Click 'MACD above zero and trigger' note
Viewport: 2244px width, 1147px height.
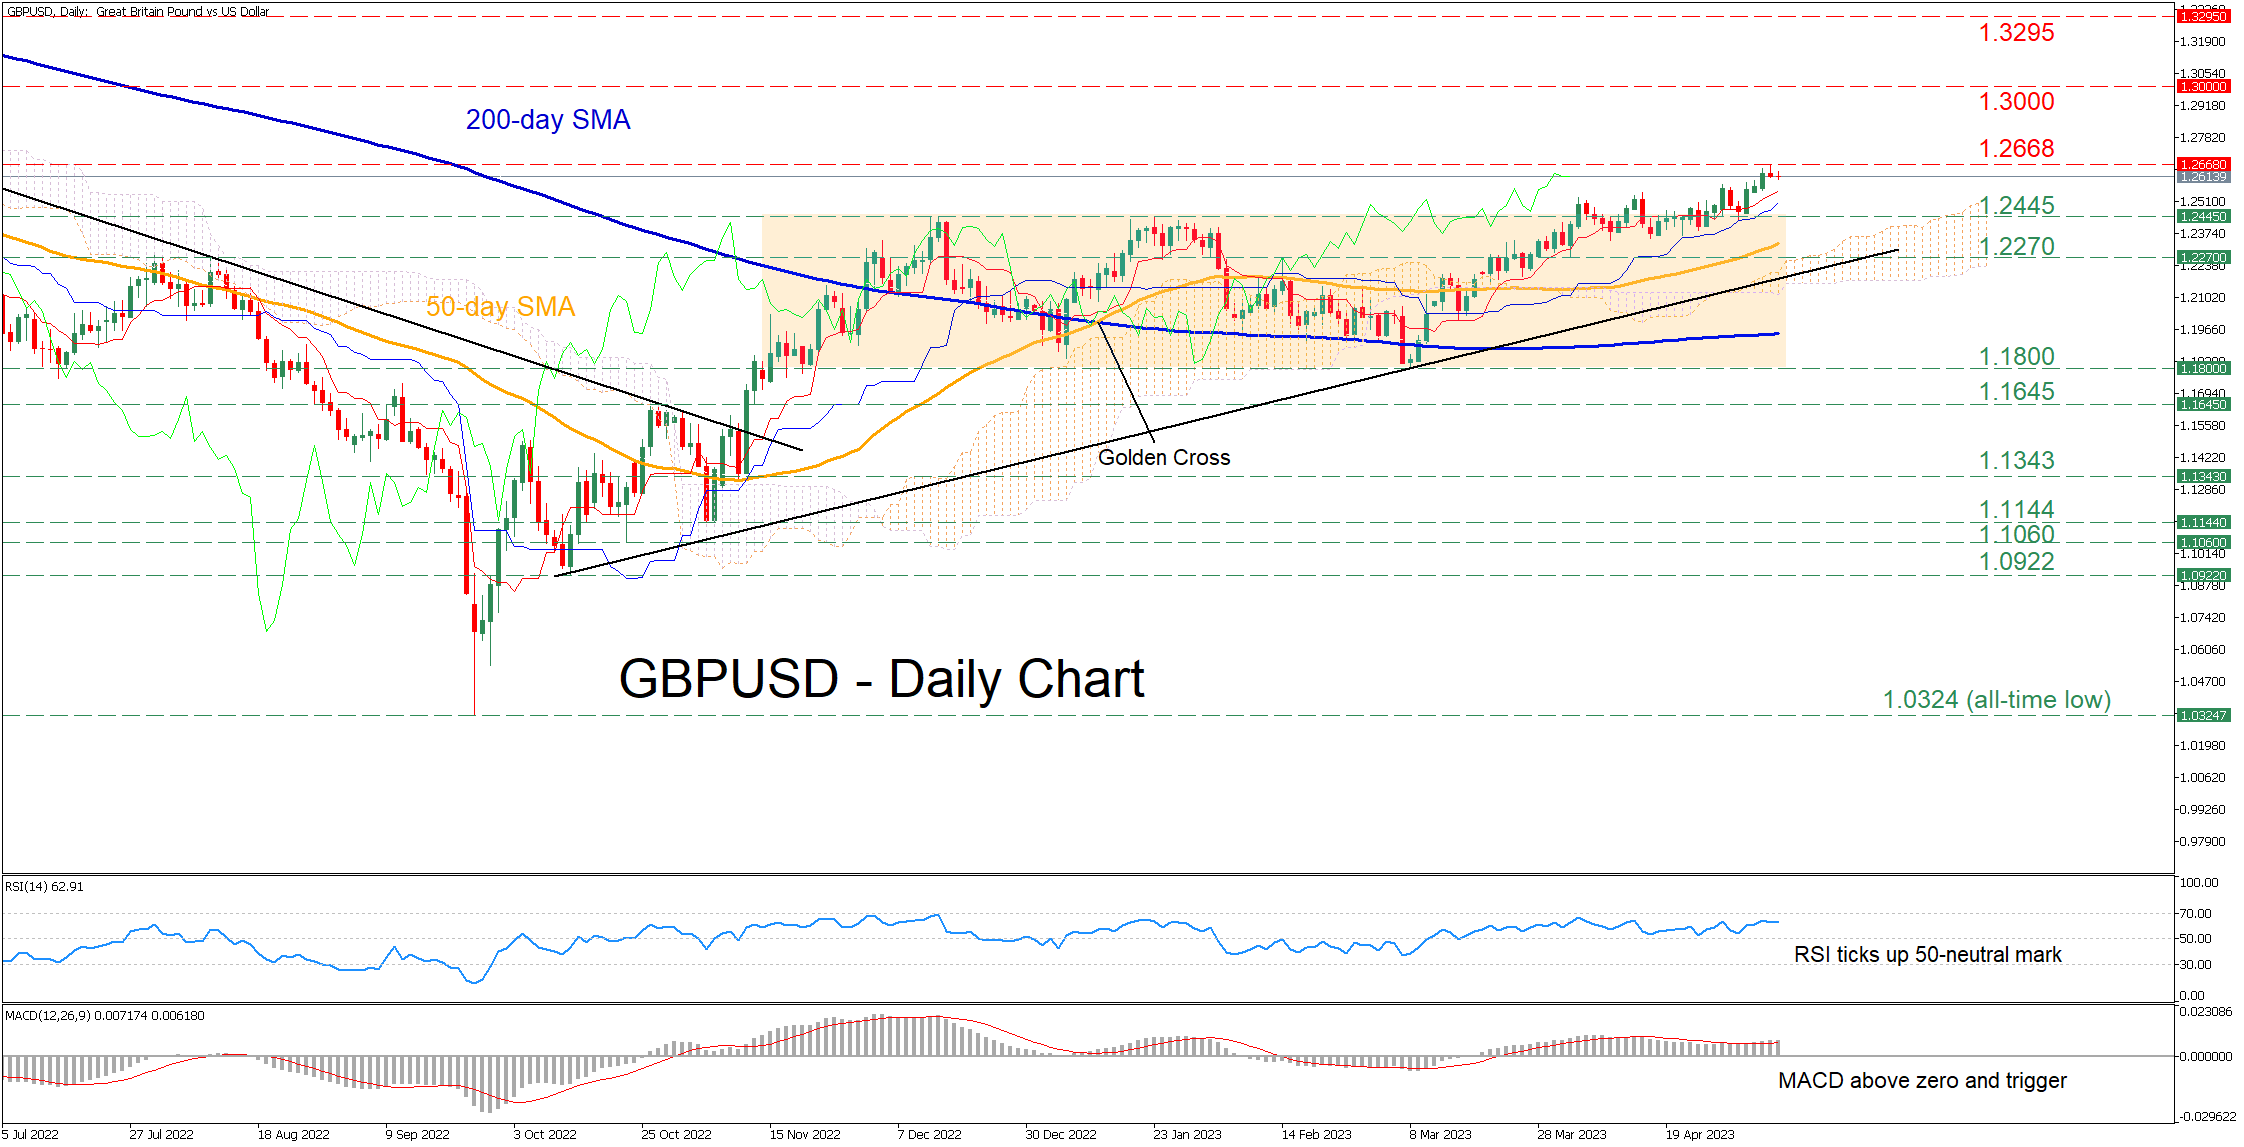1922,1081
